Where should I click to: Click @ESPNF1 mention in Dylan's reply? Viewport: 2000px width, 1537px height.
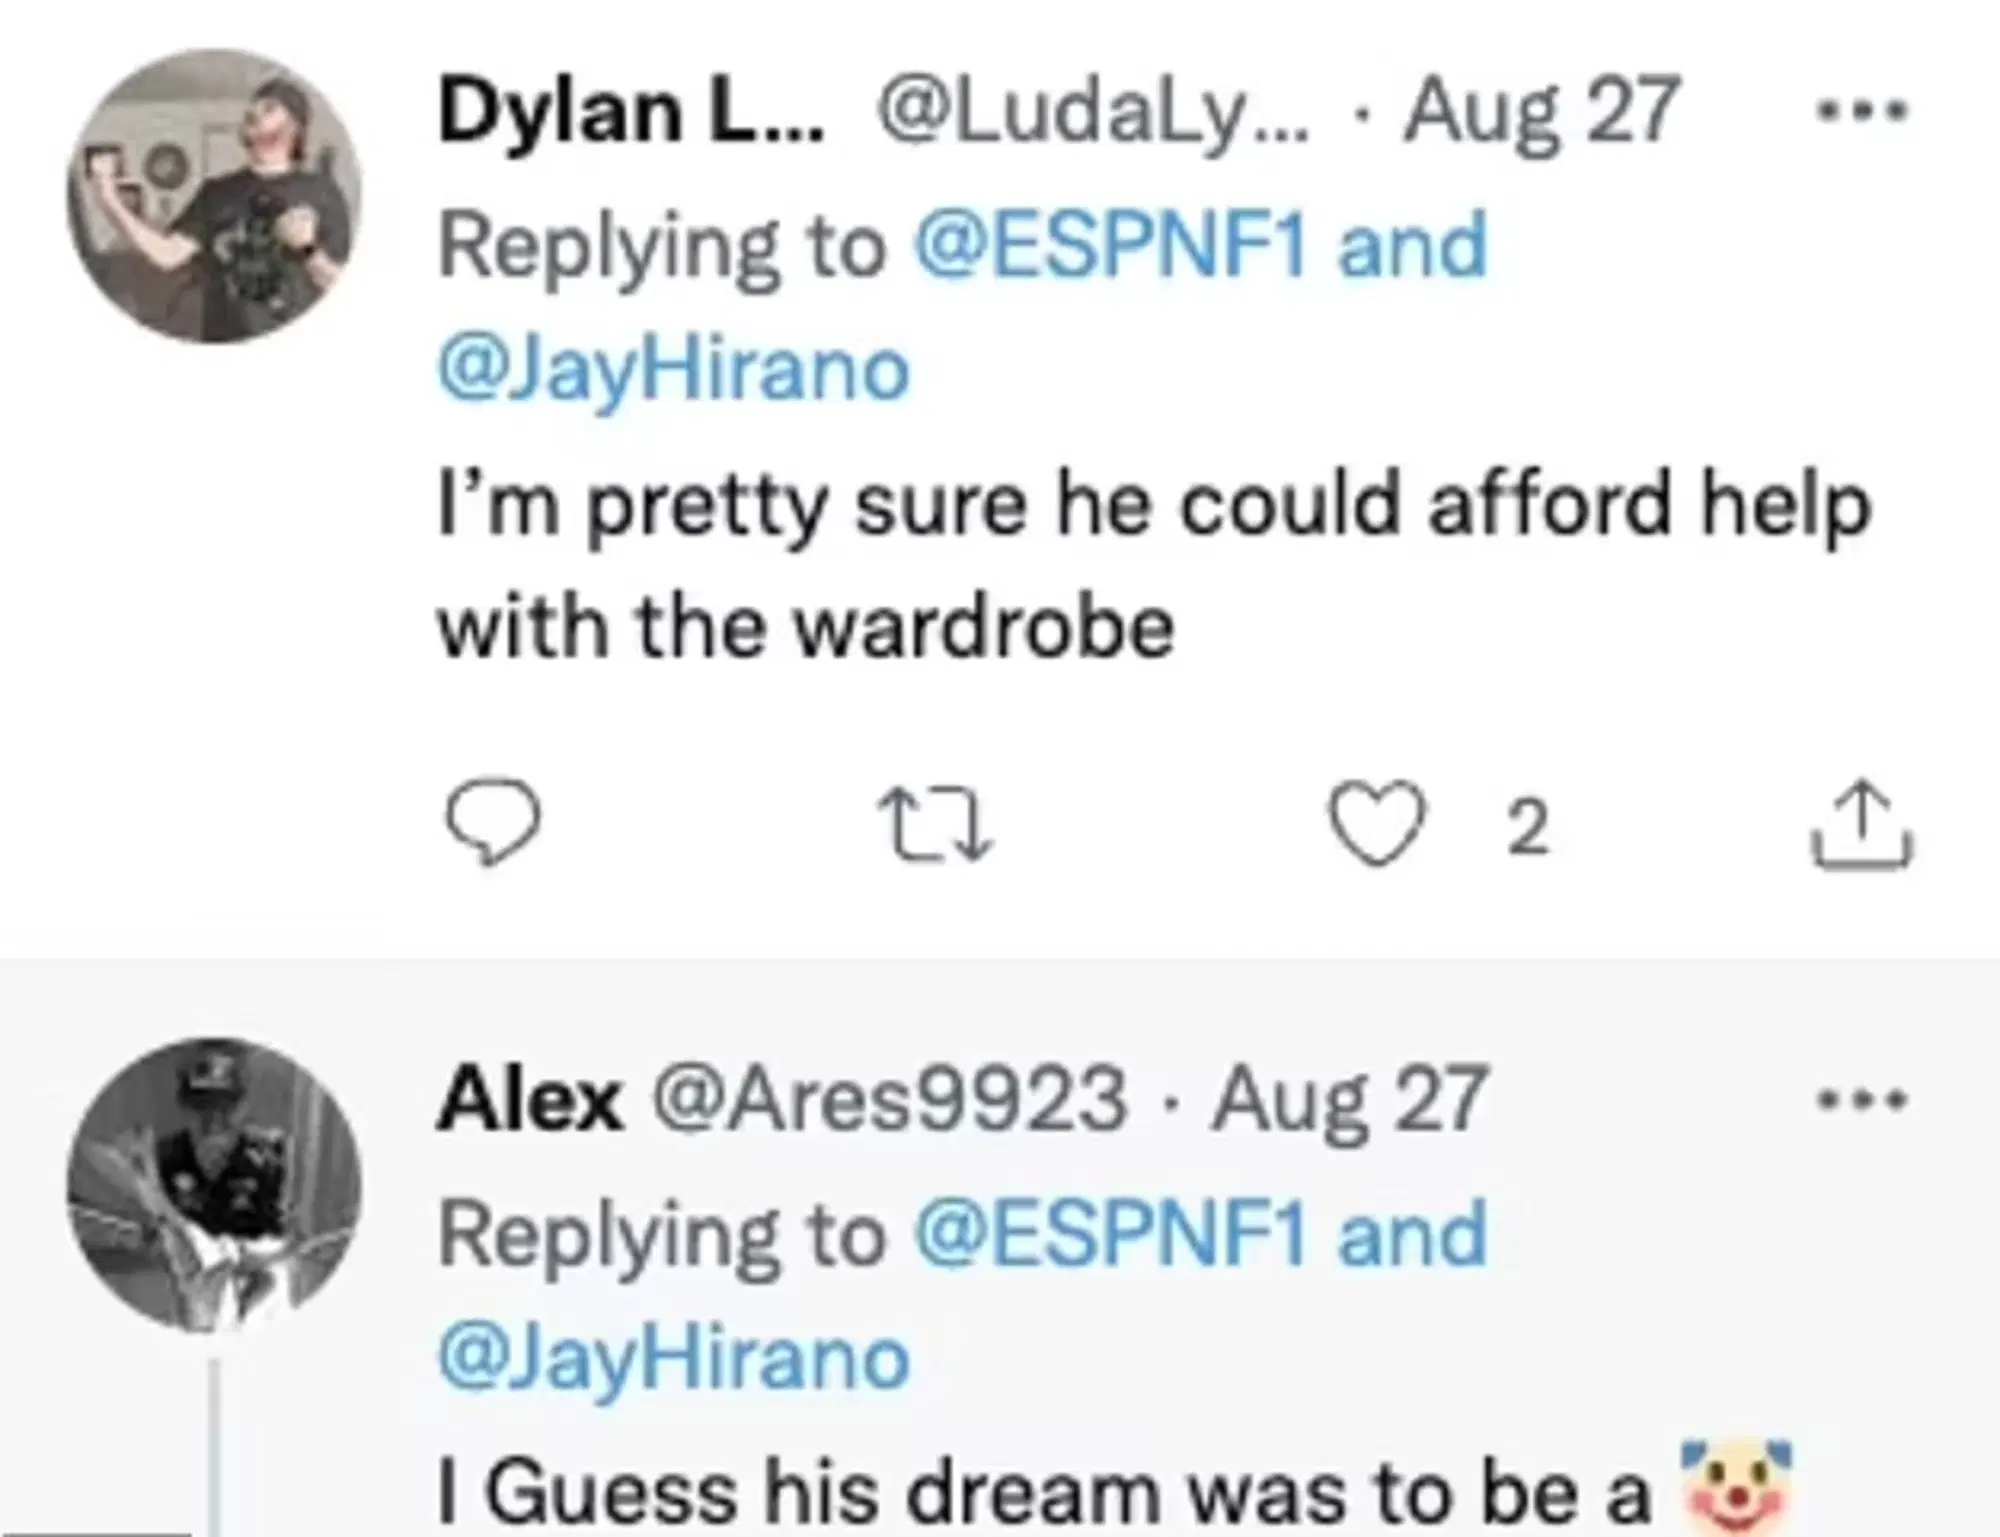(x=1110, y=246)
